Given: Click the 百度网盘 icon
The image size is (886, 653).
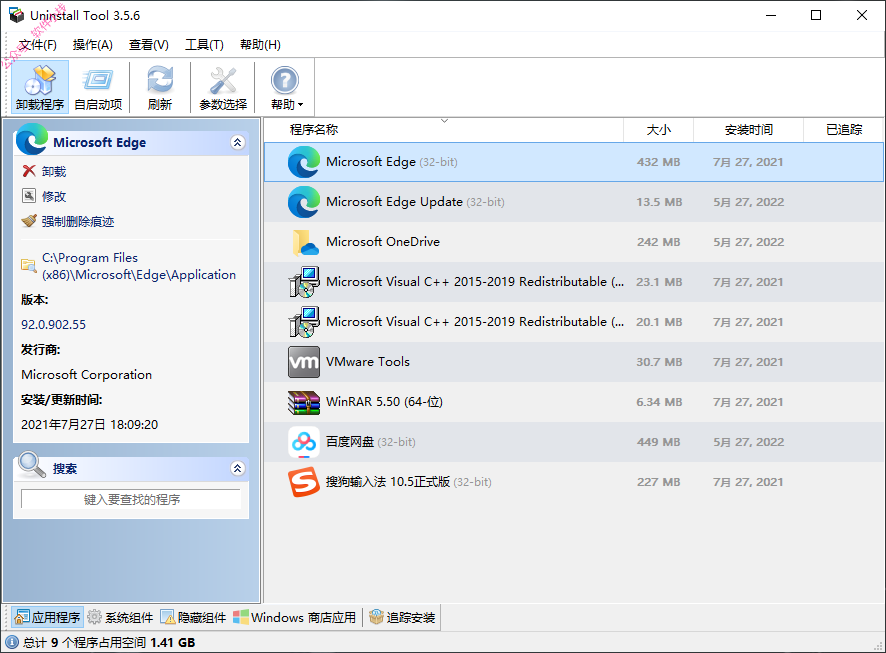Looking at the screenshot, I should tap(304, 442).
